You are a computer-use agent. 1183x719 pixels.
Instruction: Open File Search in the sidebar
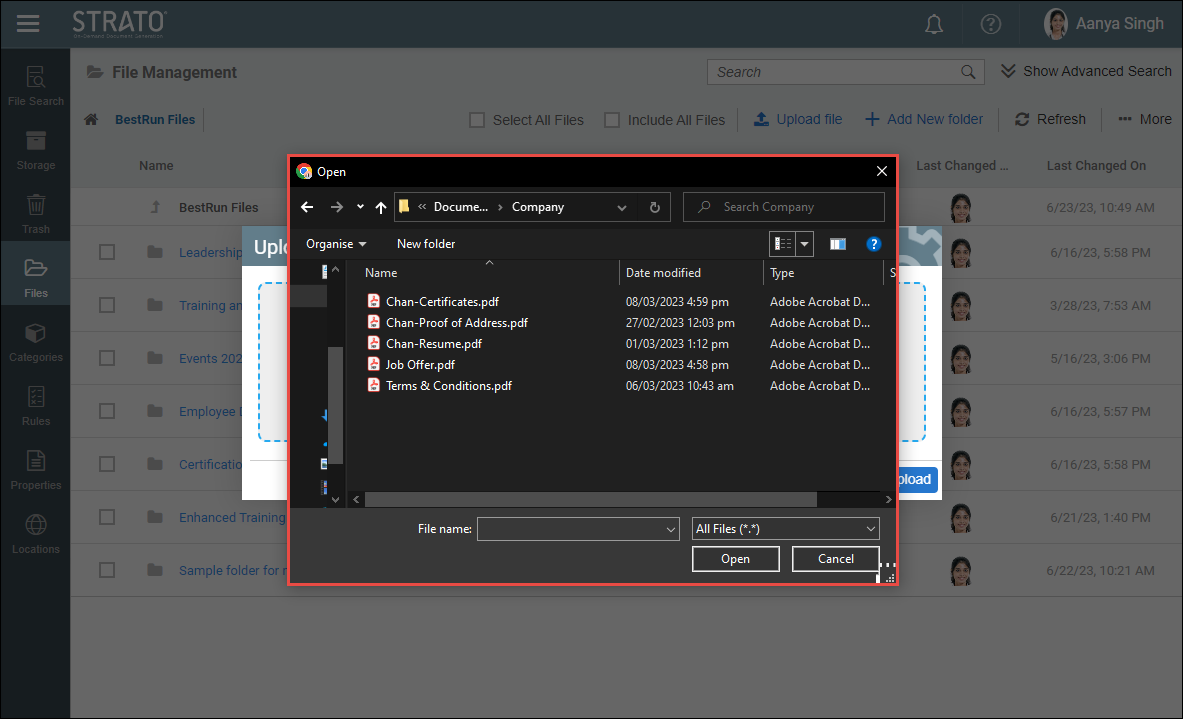point(35,85)
